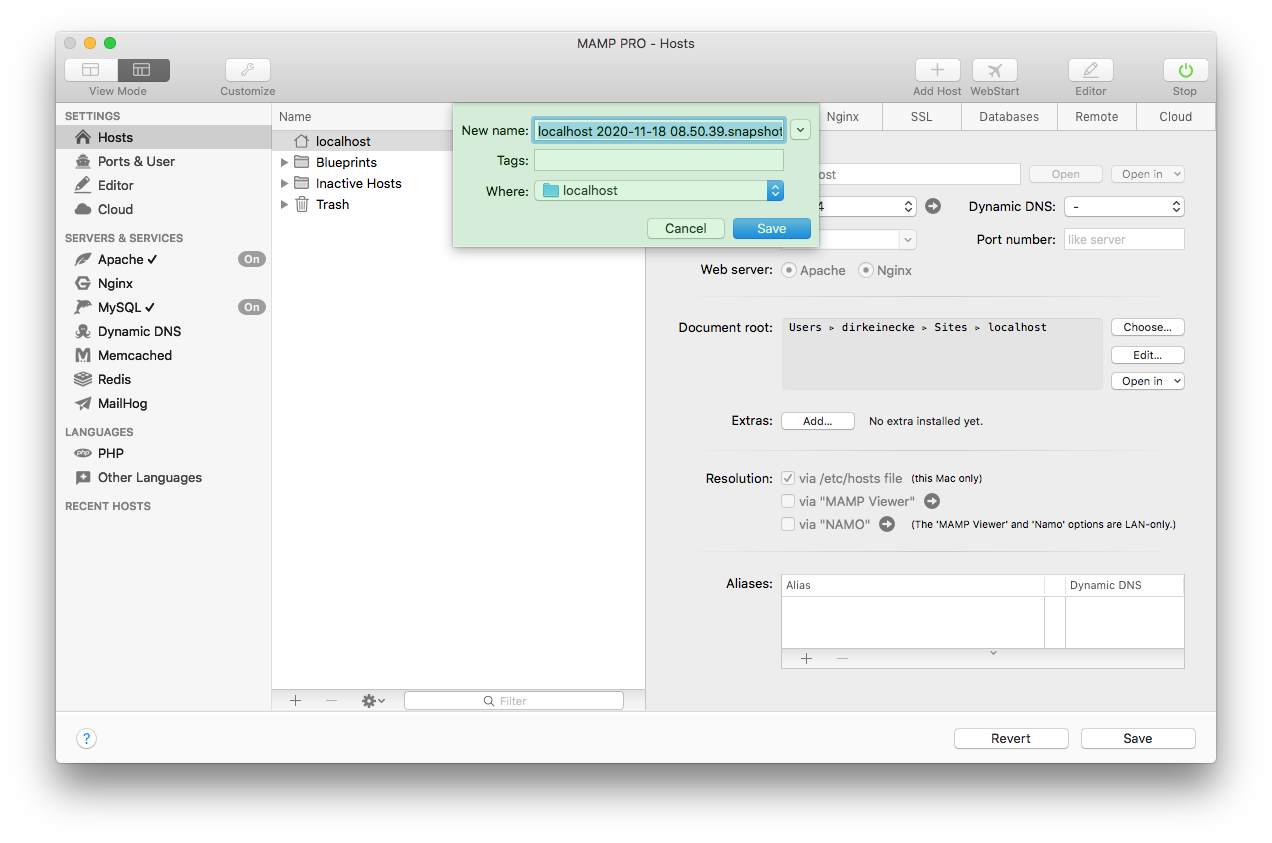Cancel the snapshot rename dialog
The height and width of the screenshot is (843, 1272).
click(x=685, y=228)
